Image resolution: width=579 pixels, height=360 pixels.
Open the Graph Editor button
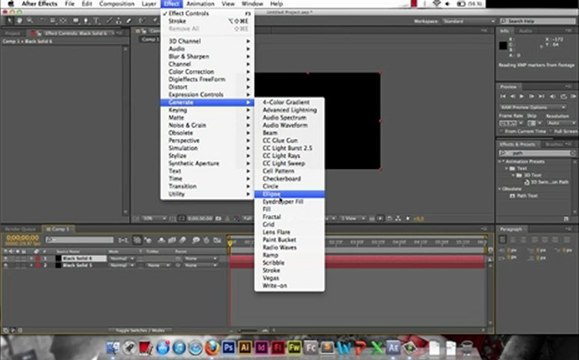pyautogui.click(x=217, y=240)
